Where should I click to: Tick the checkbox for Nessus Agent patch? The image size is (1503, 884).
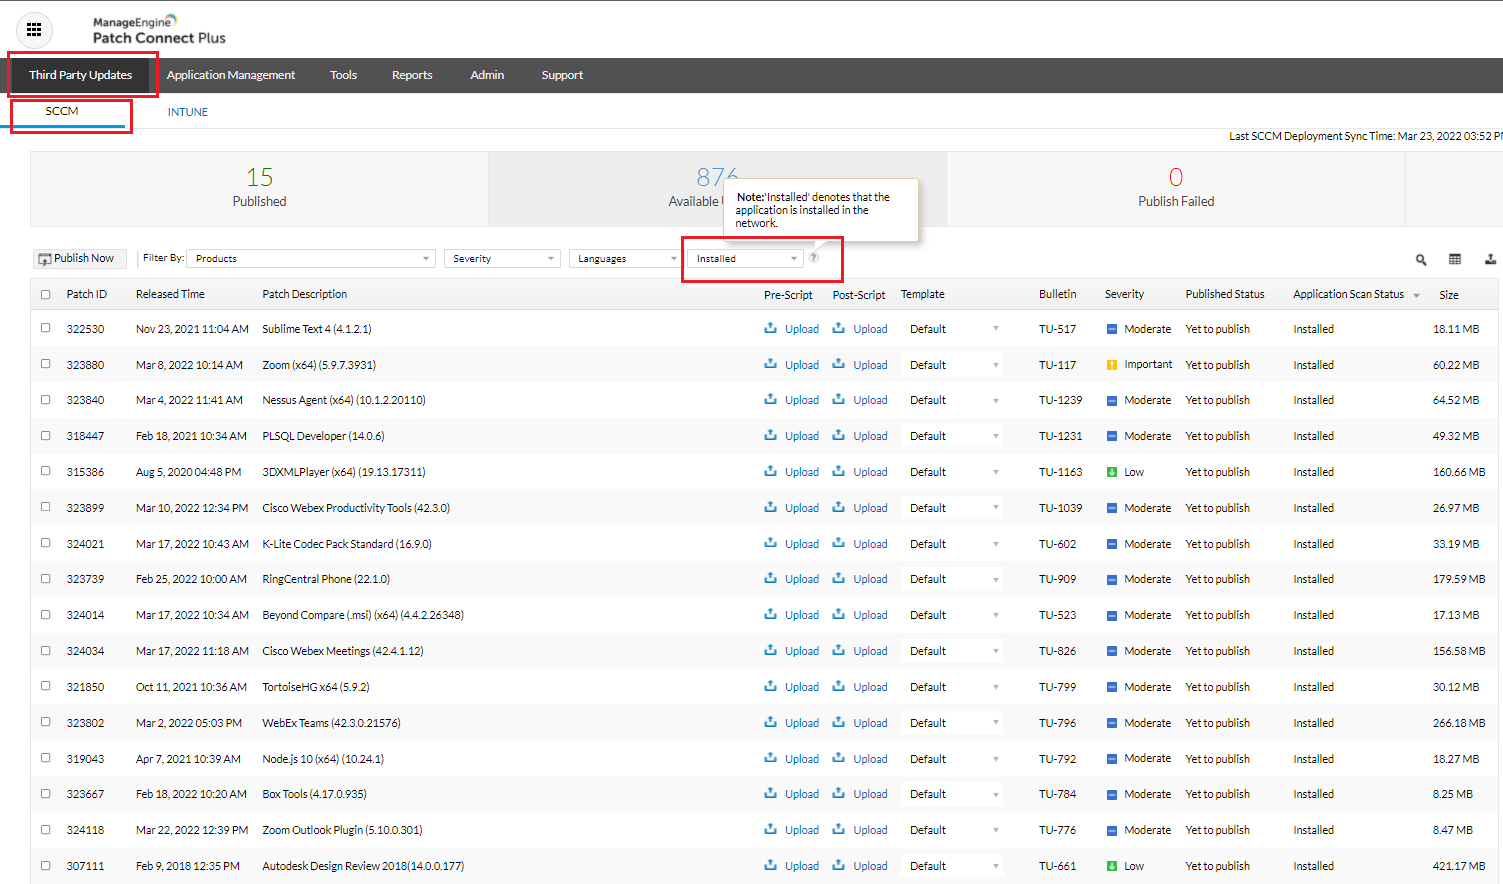[45, 400]
